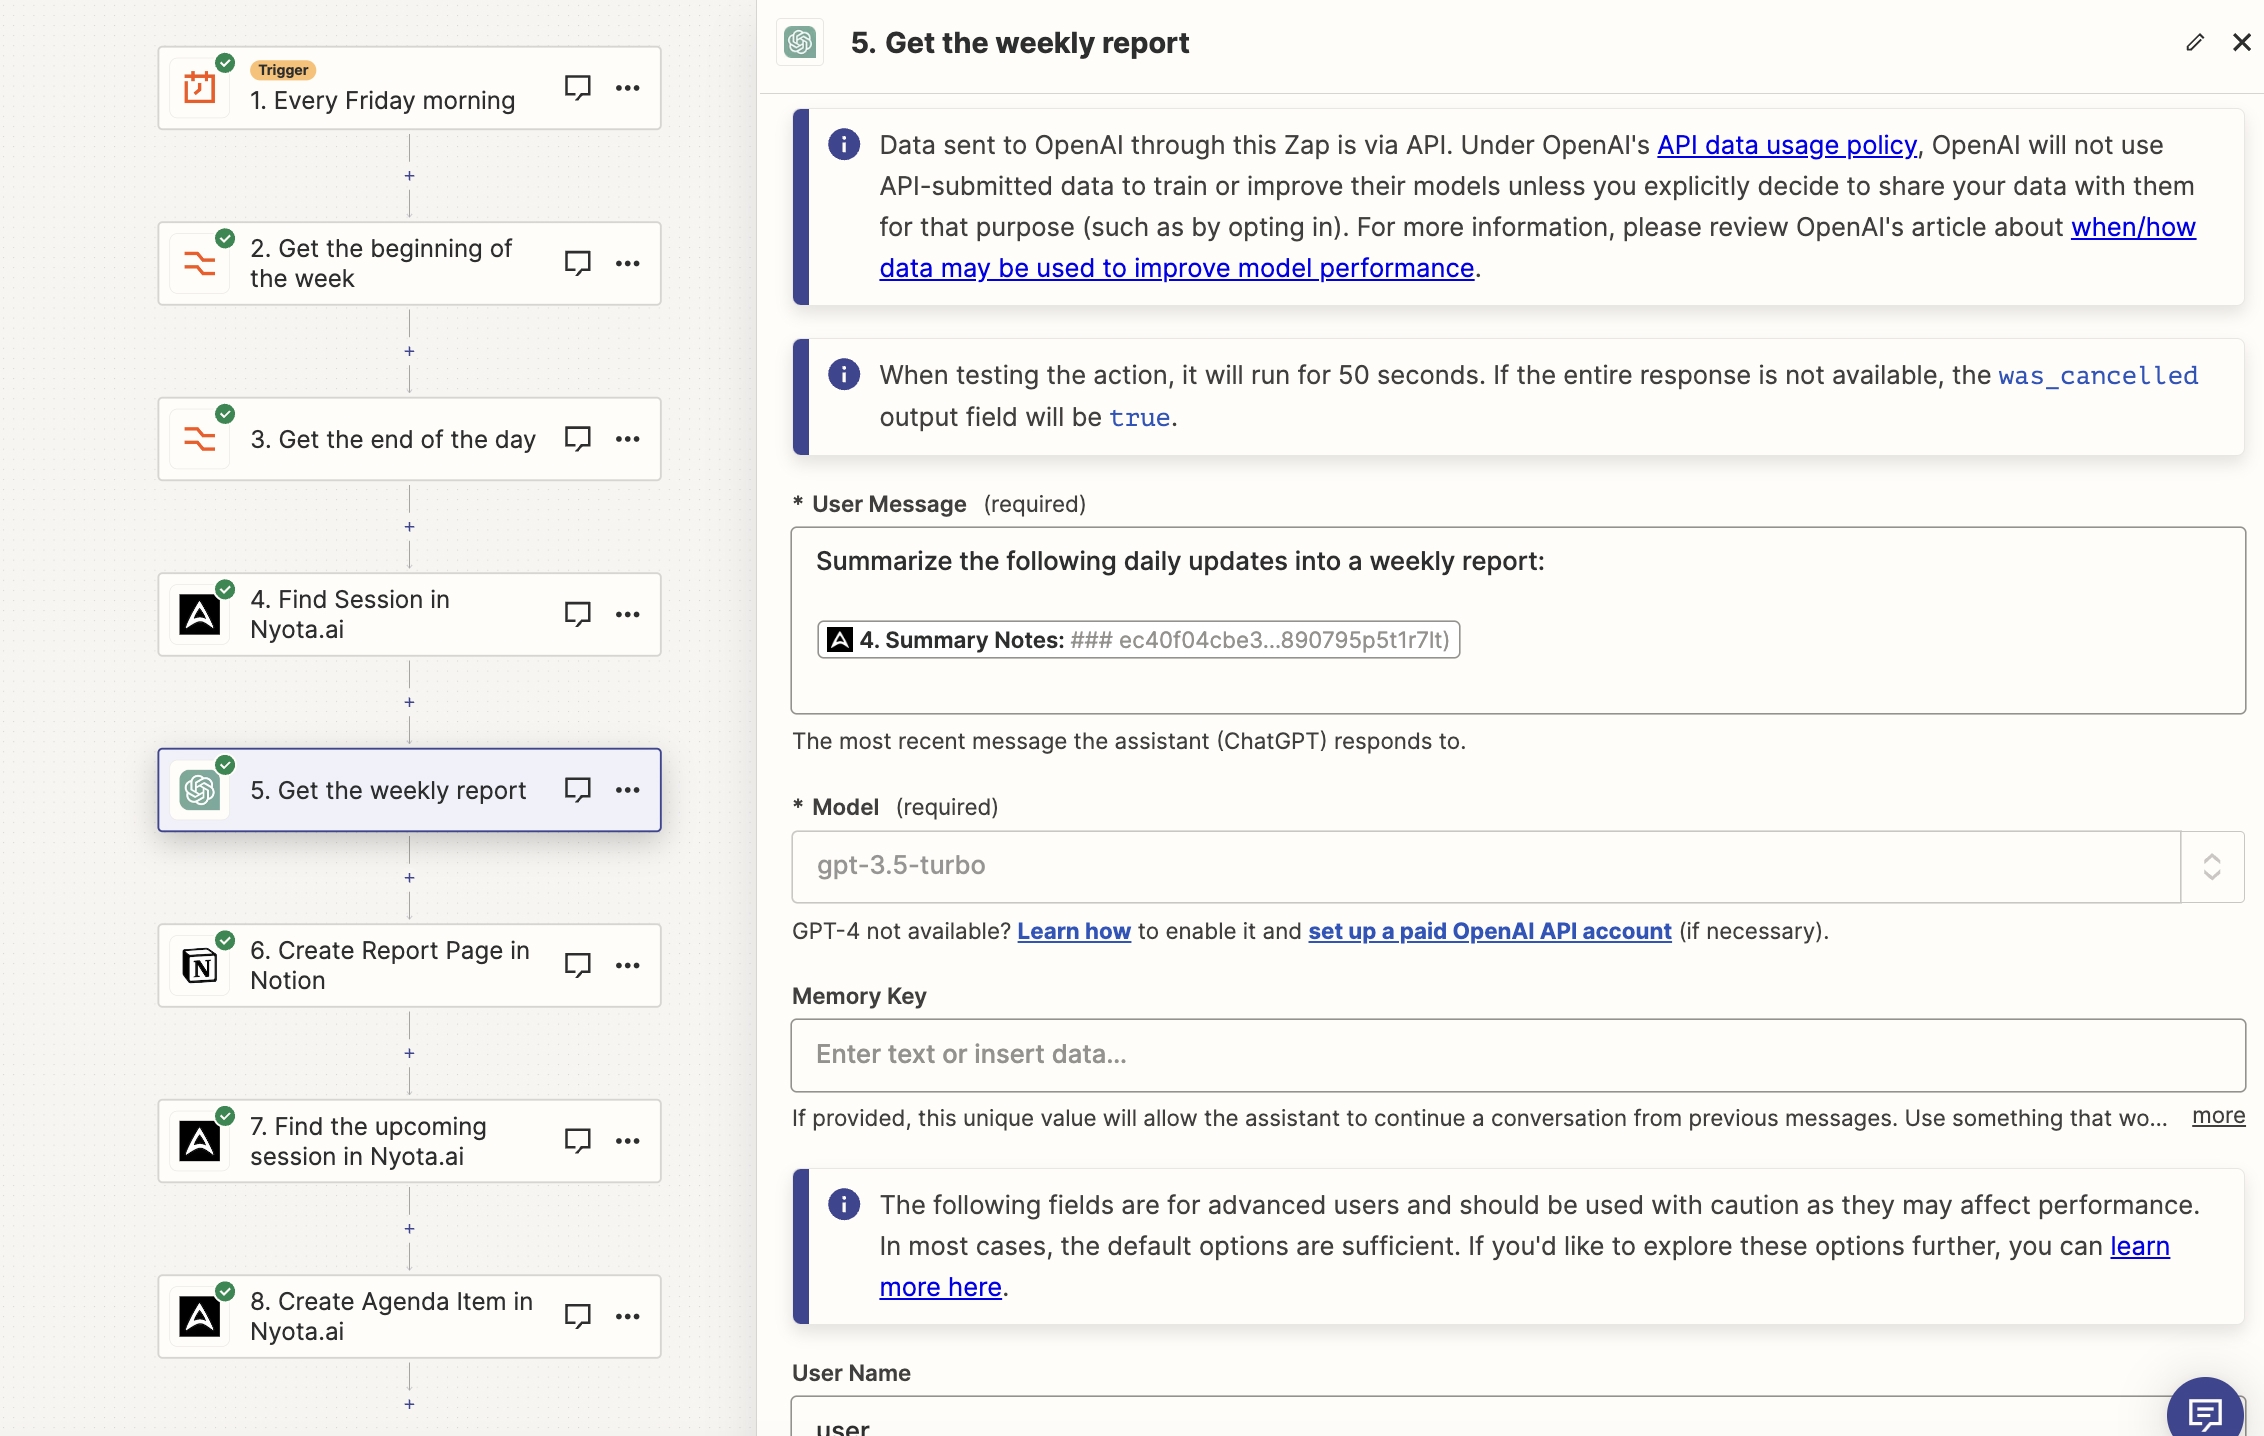Click the schedule trigger calendar icon
2264x1436 pixels.
(200, 88)
